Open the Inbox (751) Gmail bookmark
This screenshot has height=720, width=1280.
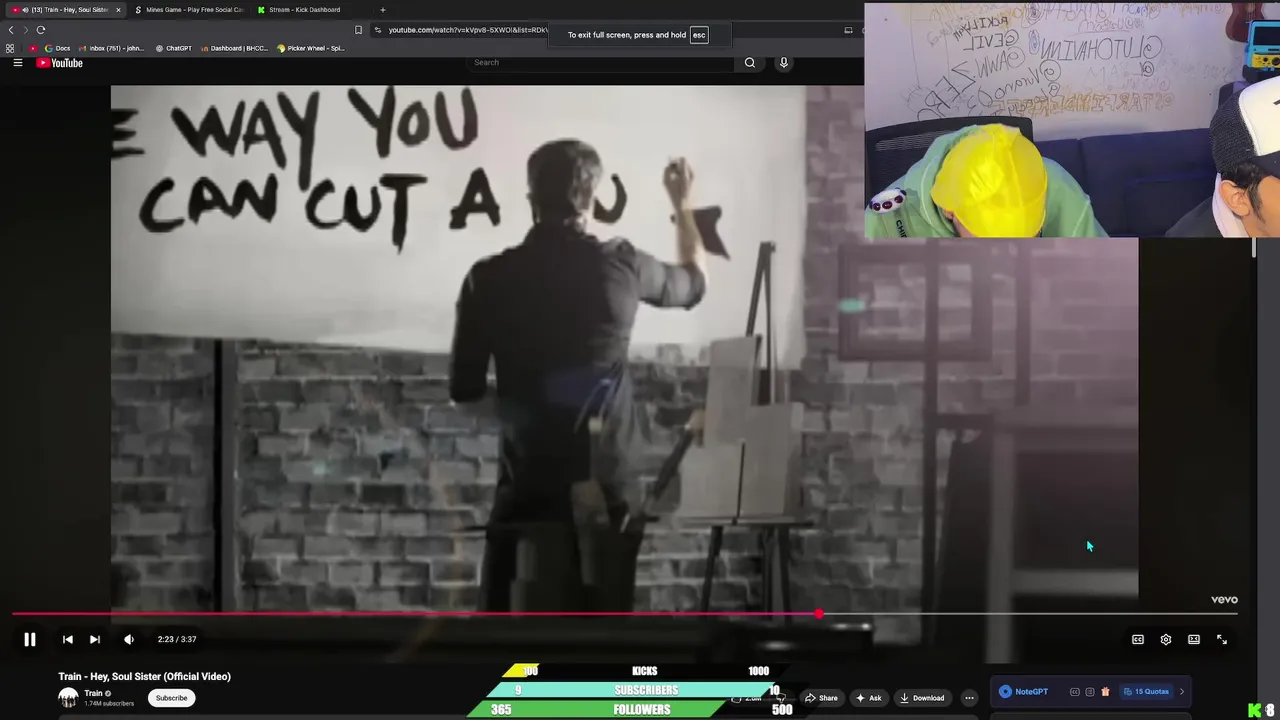point(111,48)
